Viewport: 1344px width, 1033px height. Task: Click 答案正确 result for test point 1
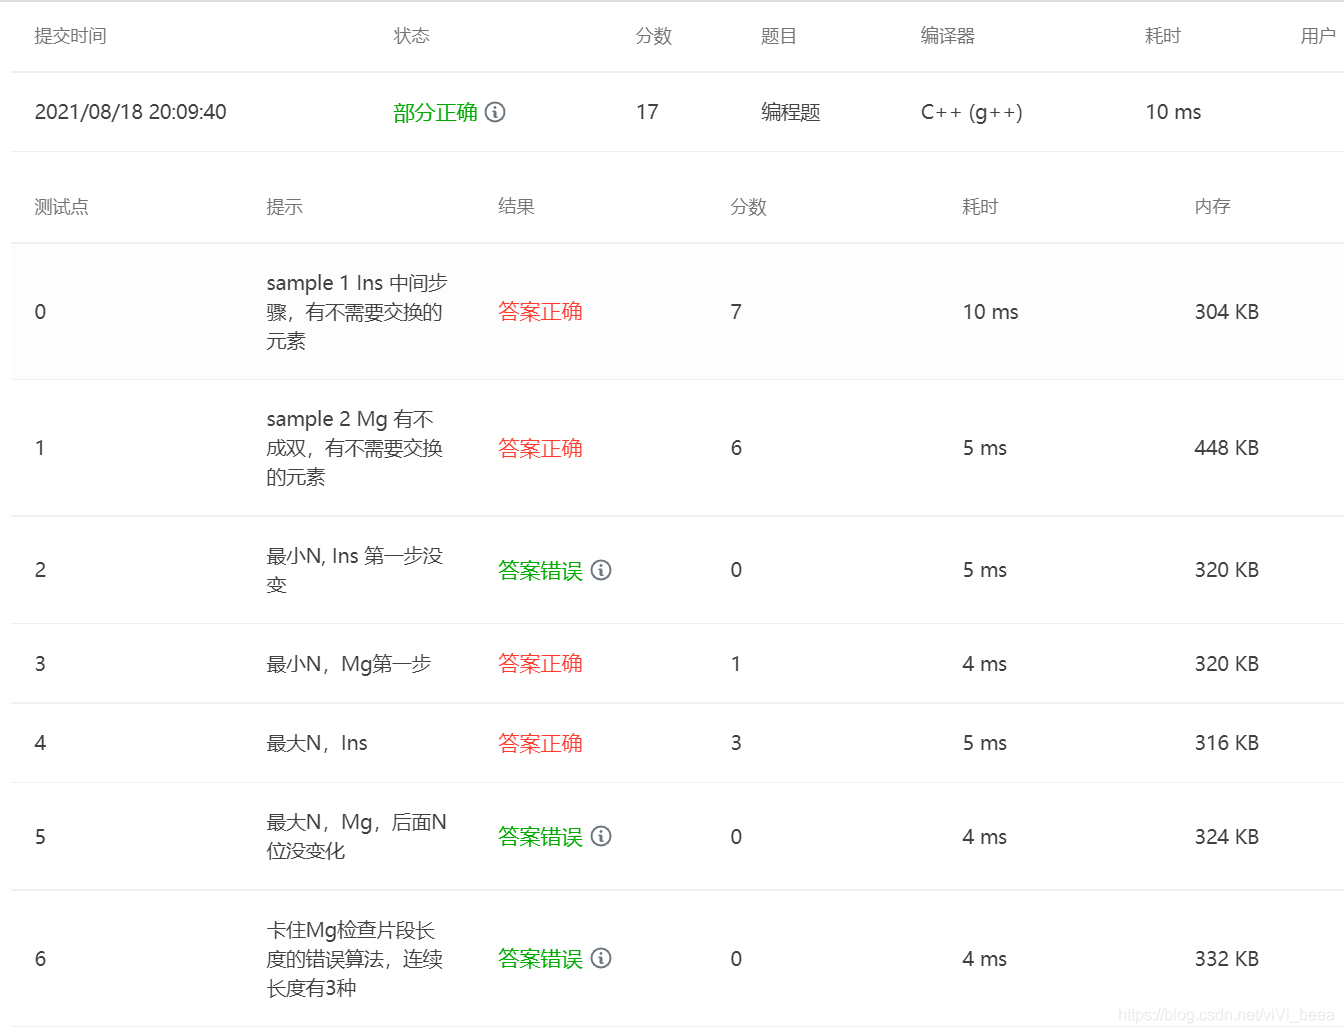pos(540,448)
